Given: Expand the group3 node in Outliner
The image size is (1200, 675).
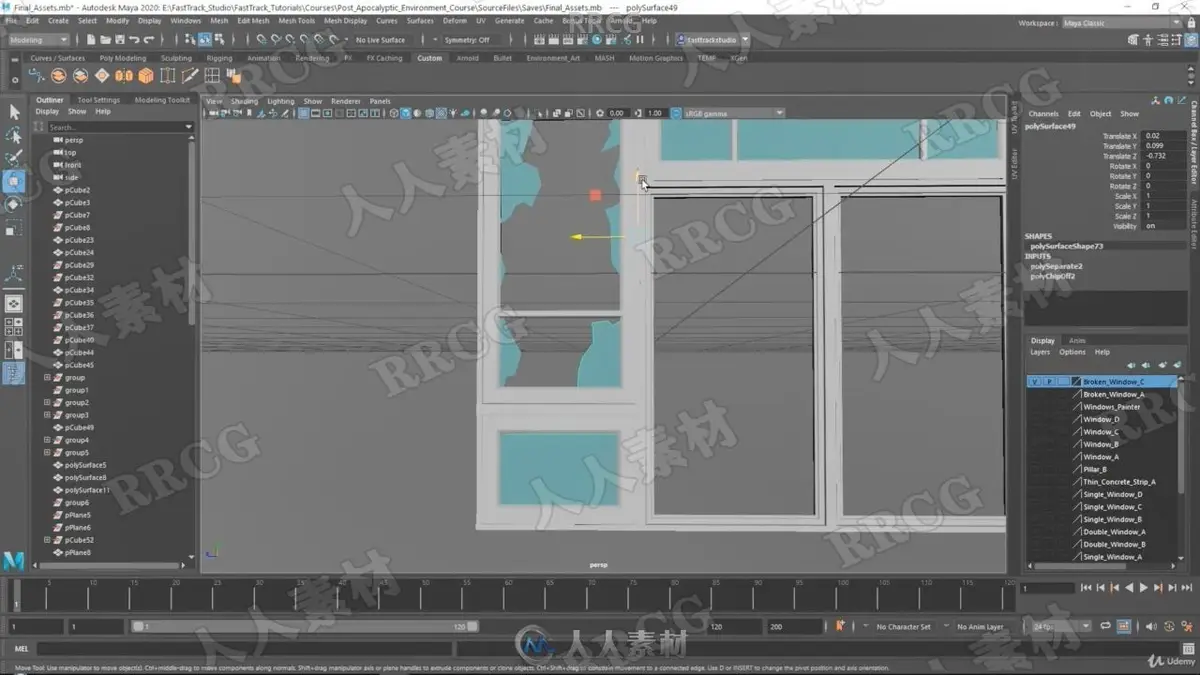Looking at the screenshot, I should coord(47,415).
